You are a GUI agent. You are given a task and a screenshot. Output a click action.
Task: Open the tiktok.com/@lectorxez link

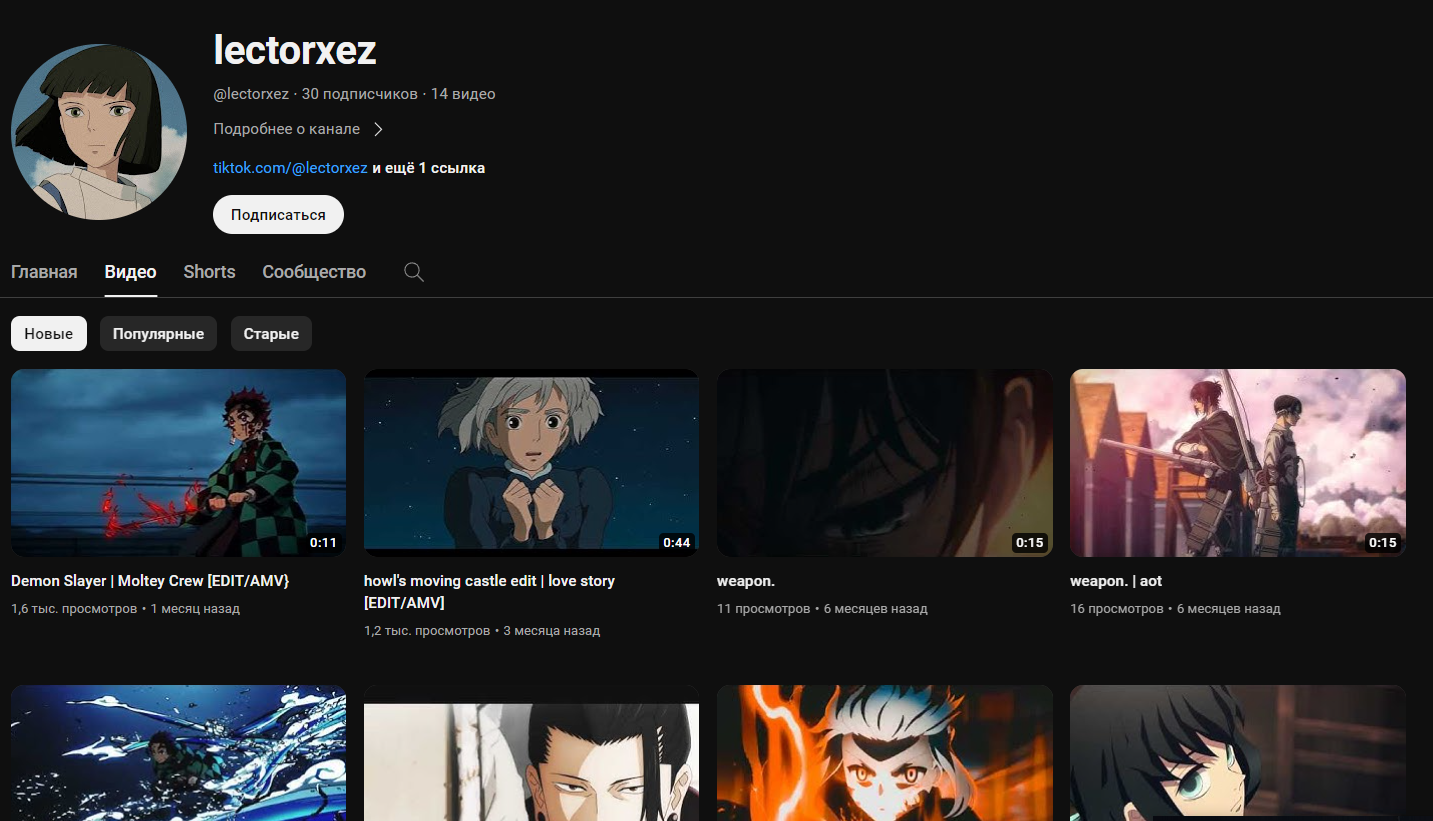[x=290, y=168]
